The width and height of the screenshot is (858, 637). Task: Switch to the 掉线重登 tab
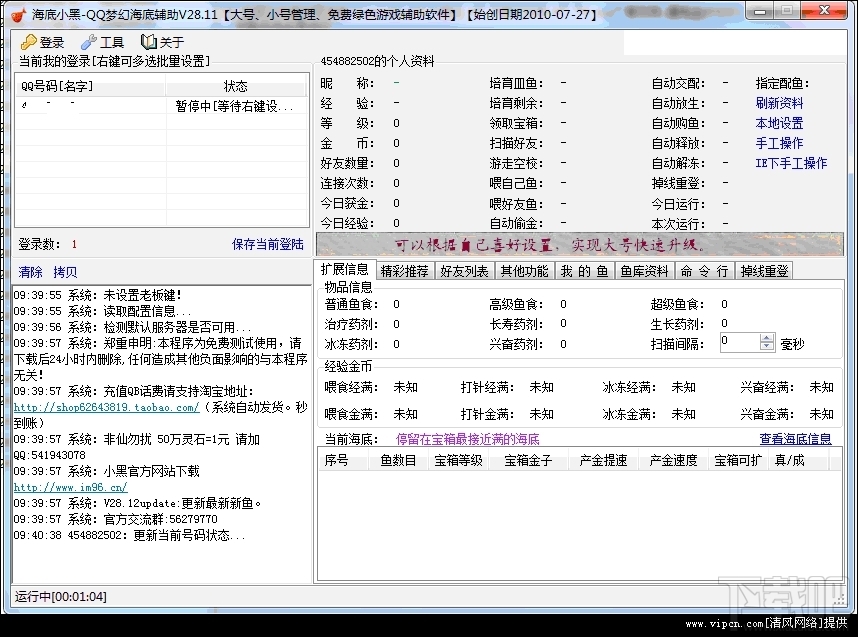tap(763, 270)
